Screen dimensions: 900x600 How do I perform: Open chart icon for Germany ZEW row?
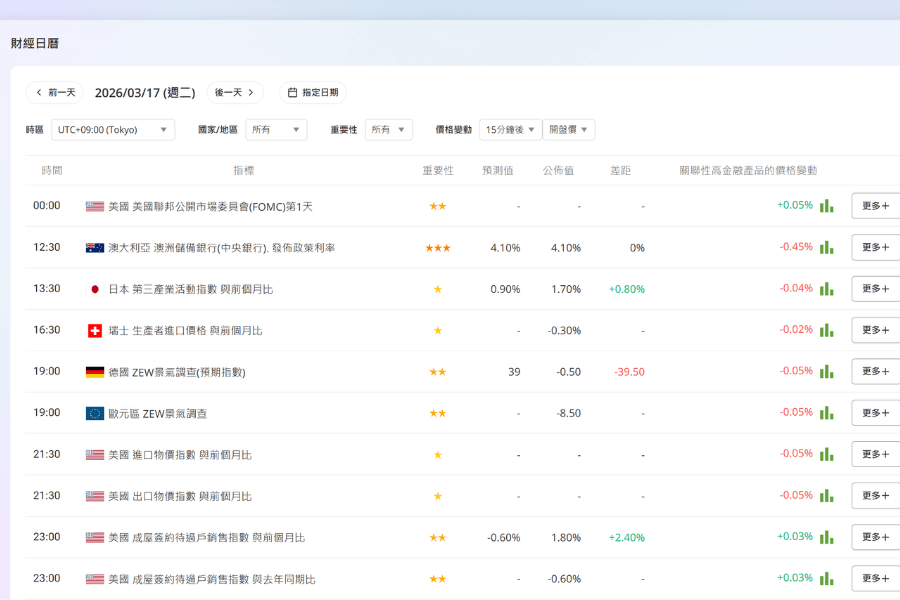tap(826, 371)
